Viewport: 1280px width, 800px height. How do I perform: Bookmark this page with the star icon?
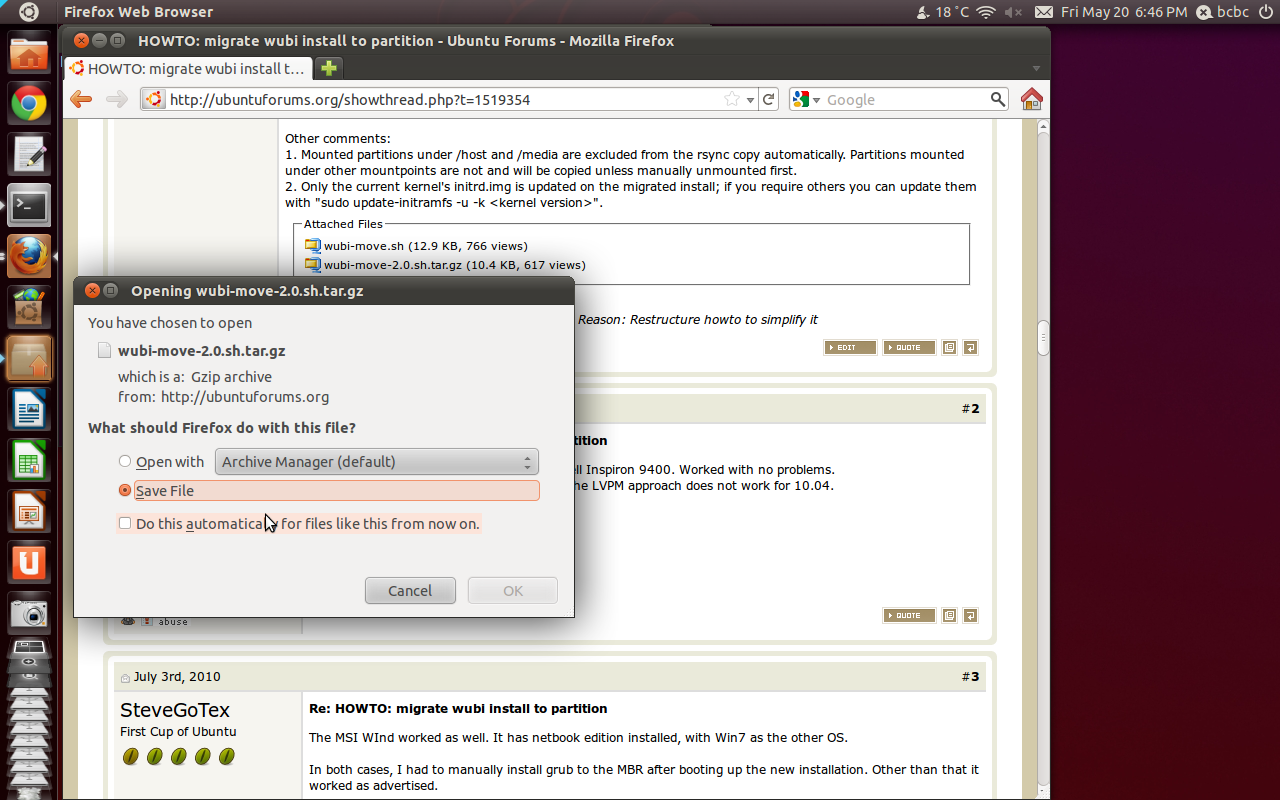[x=732, y=99]
